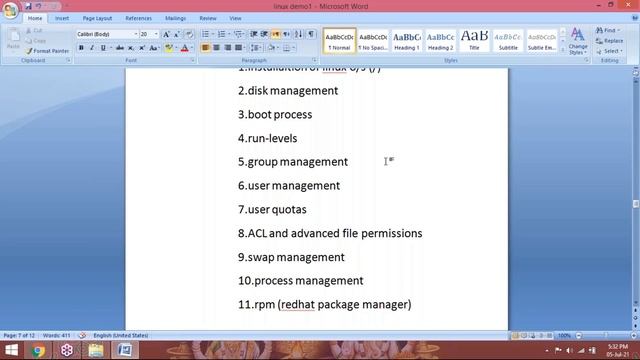Decrease the paragraph indent

(253, 34)
